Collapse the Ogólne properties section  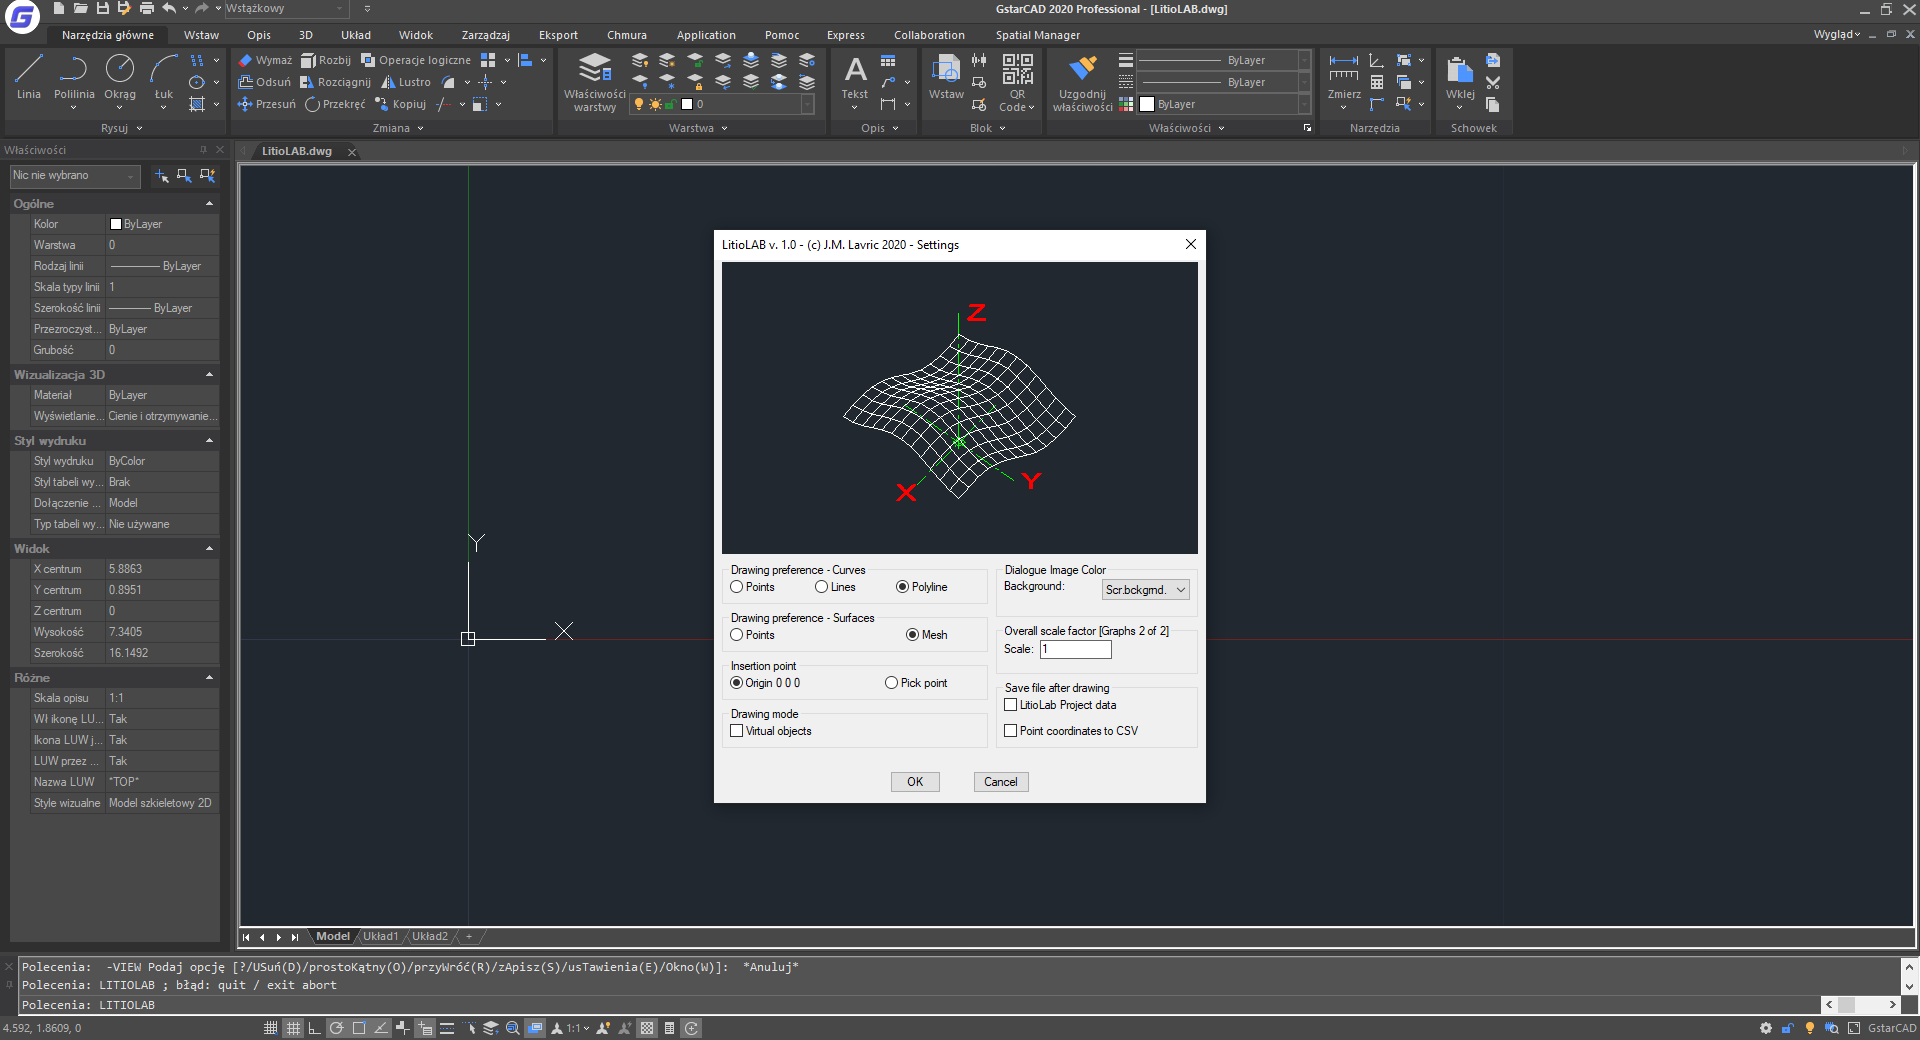point(209,203)
